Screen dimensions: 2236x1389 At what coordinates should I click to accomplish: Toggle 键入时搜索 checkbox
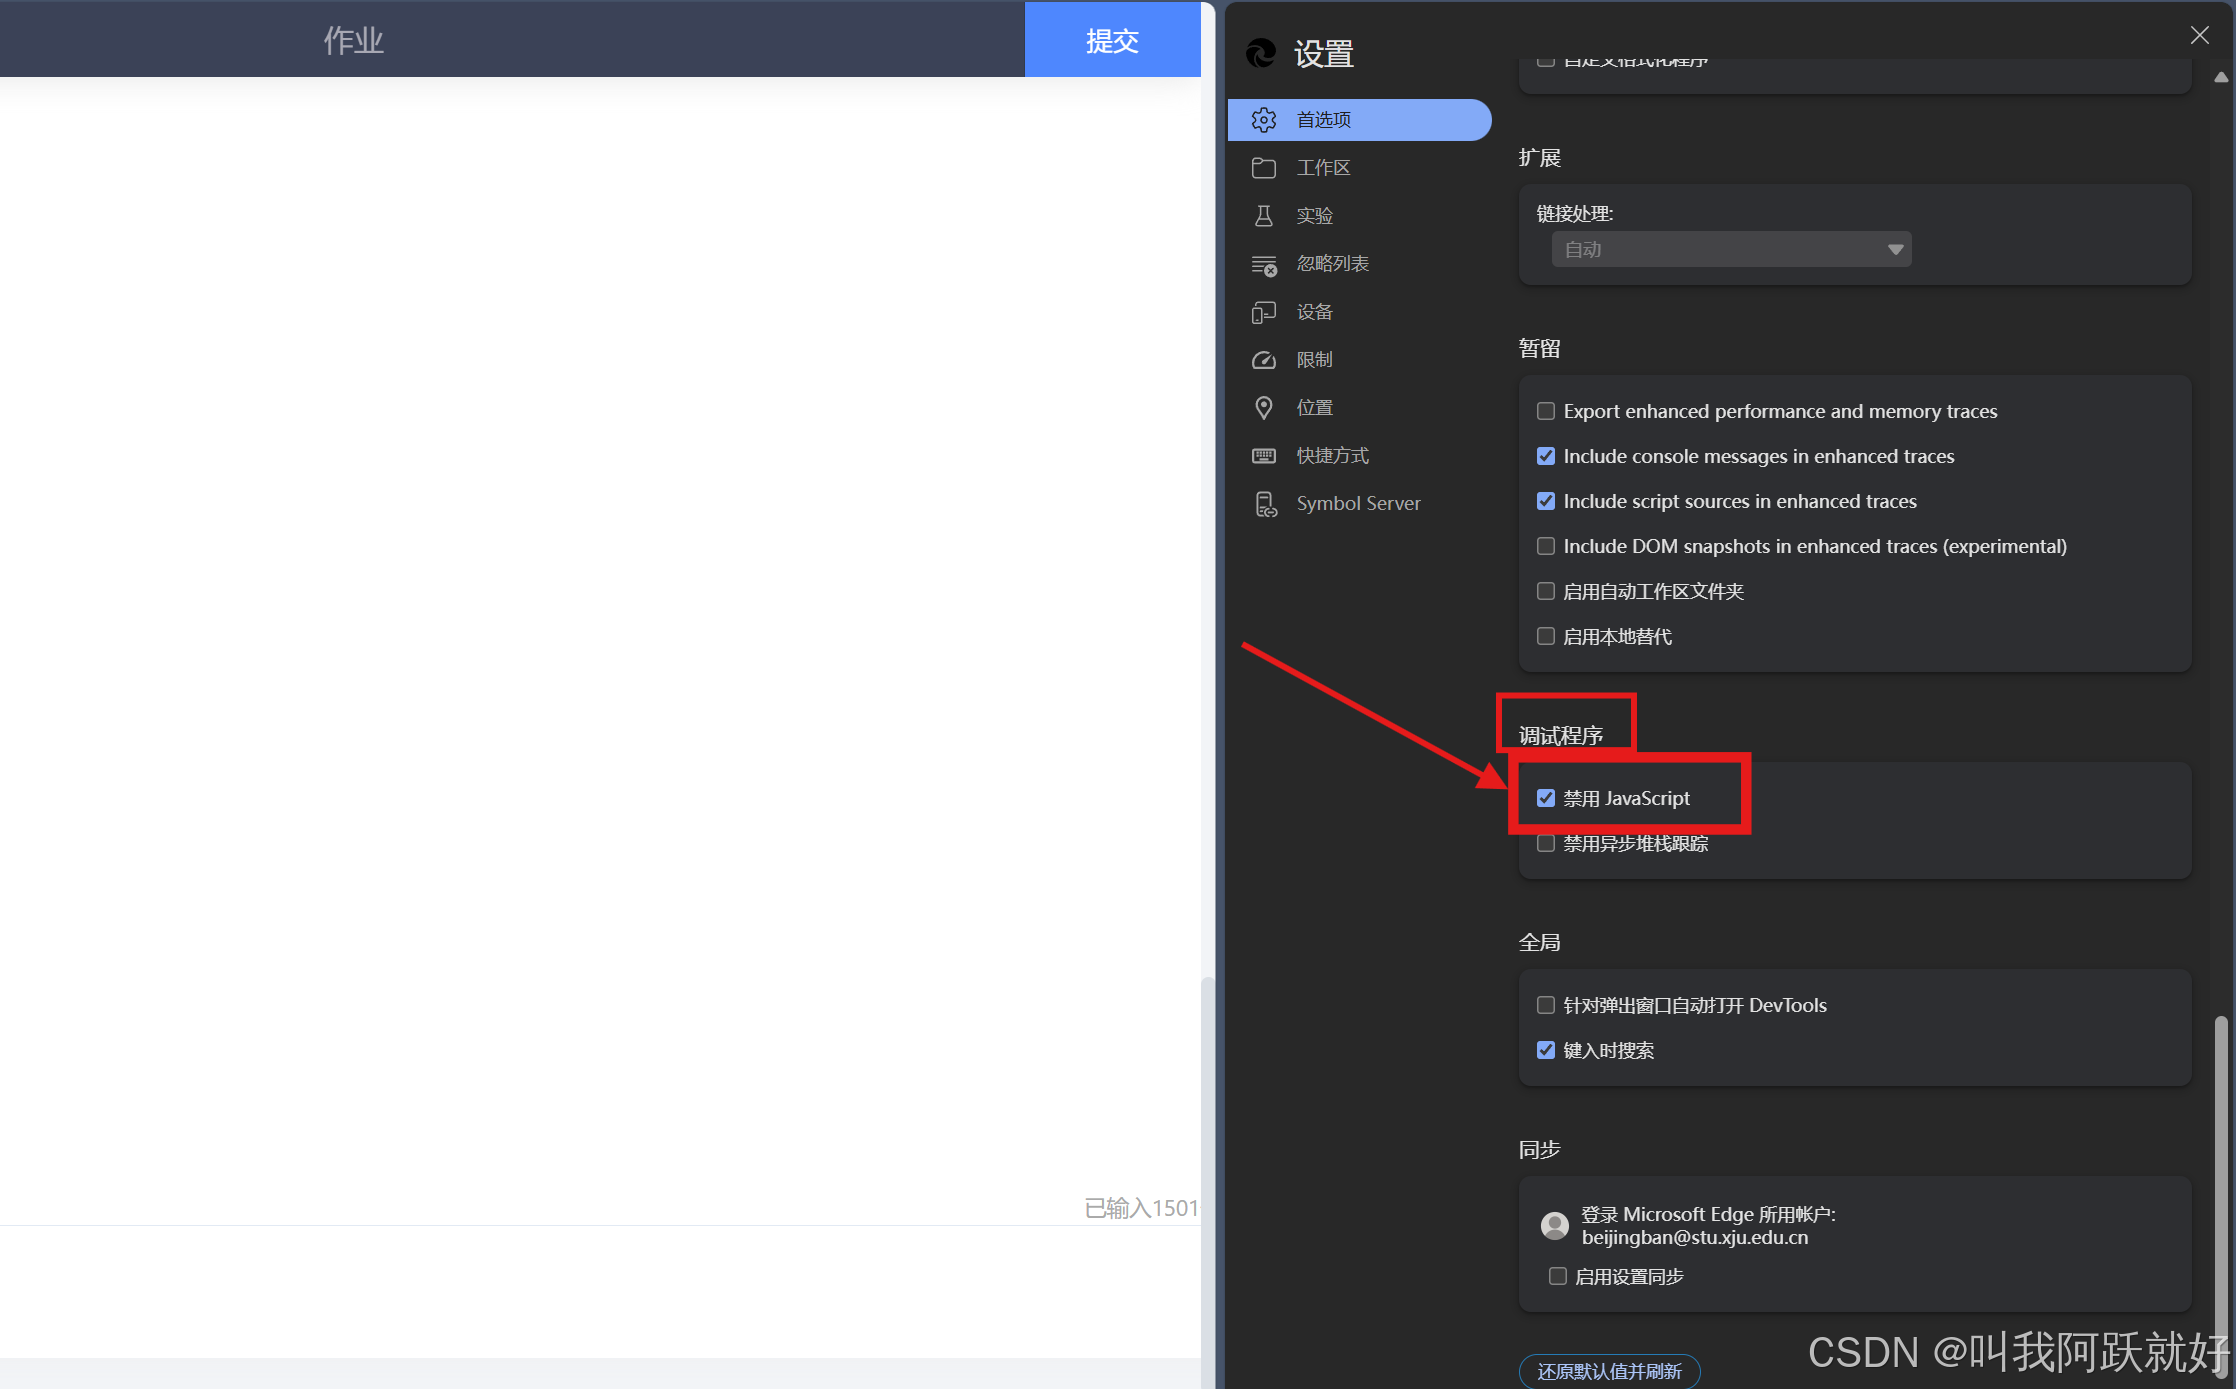[x=1546, y=1050]
